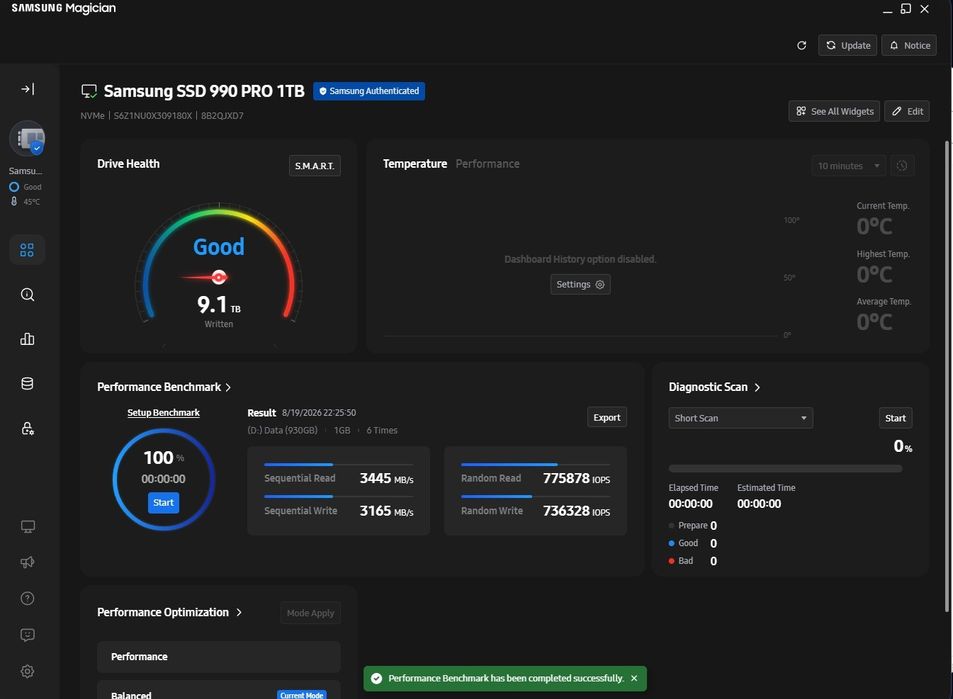Viewport: 953px width, 699px height.
Task: Start the performance benchmark
Action: [x=163, y=503]
